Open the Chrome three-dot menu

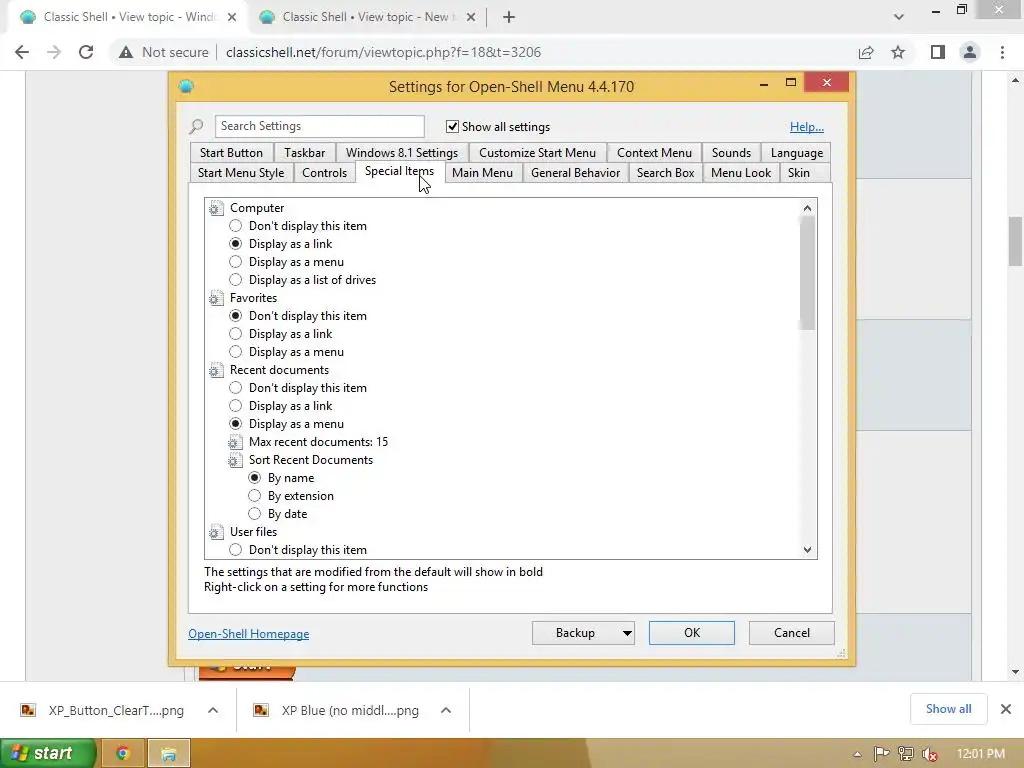coord(1002,52)
